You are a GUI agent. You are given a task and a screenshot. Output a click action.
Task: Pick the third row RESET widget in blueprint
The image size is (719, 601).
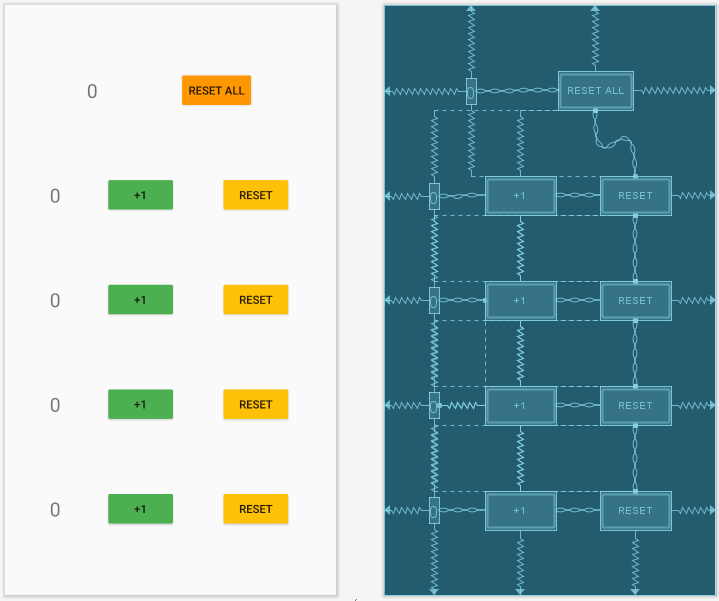635,405
